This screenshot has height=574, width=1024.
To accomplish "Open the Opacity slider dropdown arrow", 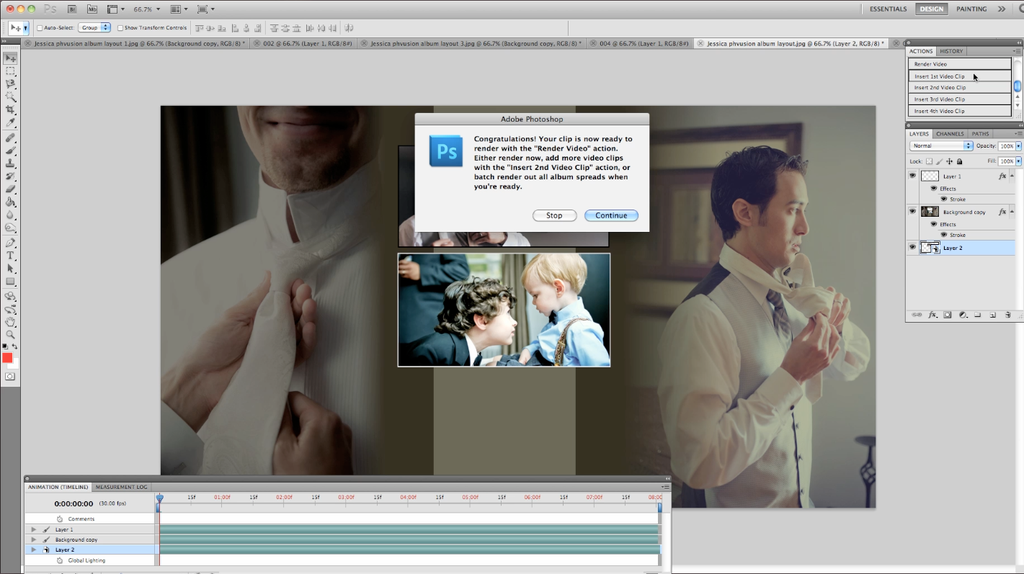I will 1018,146.
